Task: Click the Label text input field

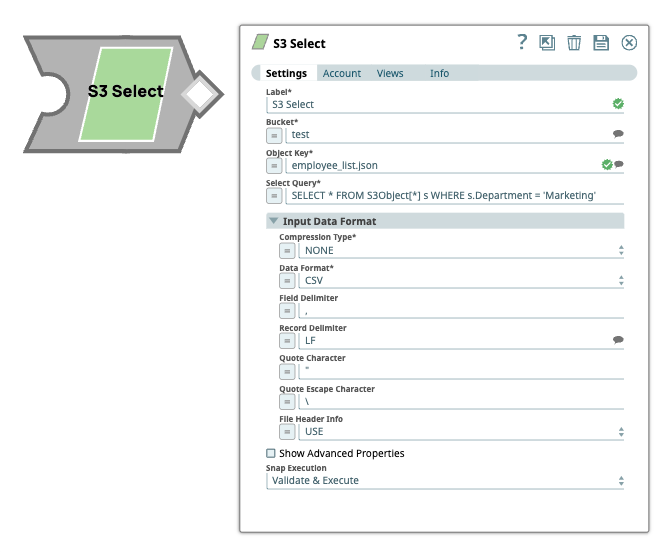Action: (438, 104)
